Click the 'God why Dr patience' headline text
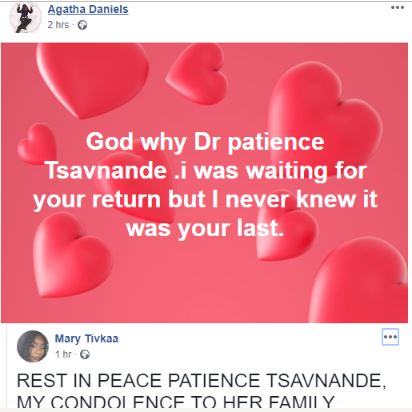412x412 pixels. (205, 141)
